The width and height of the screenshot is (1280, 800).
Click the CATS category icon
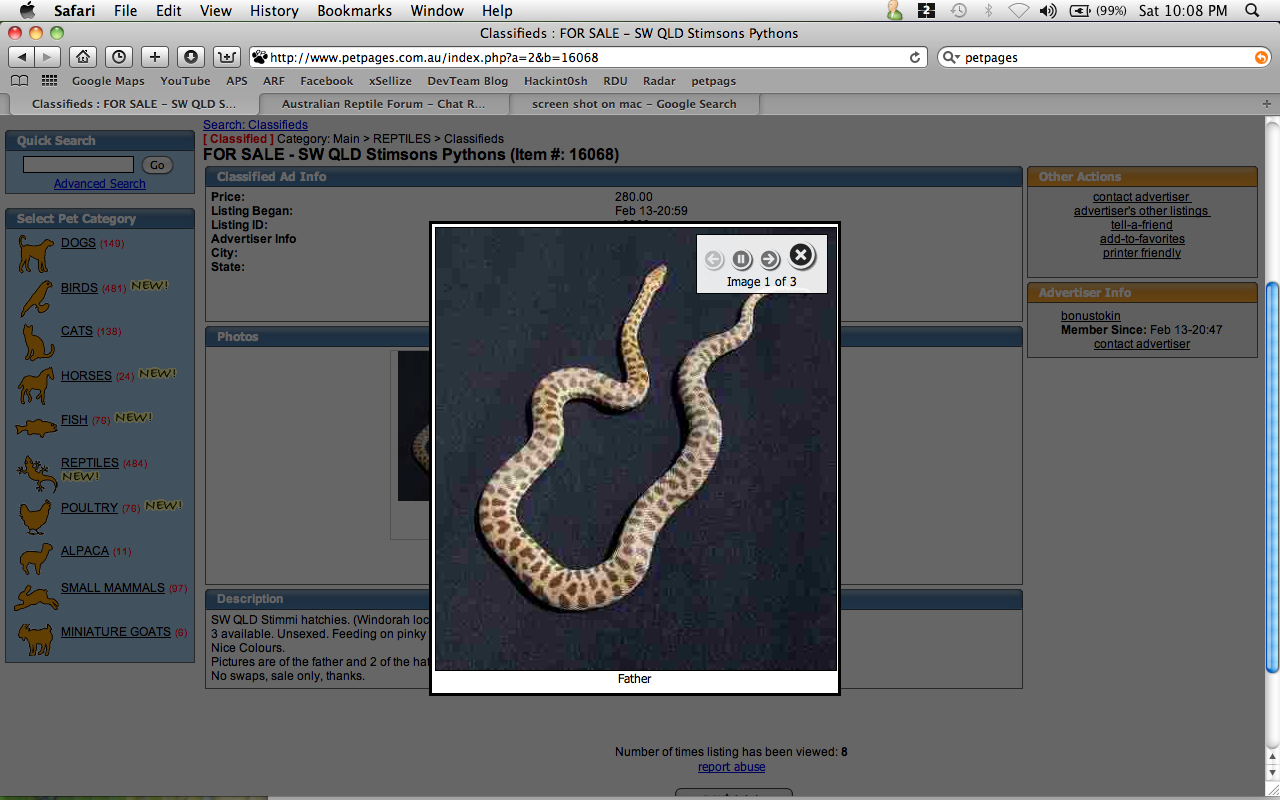tap(38, 341)
